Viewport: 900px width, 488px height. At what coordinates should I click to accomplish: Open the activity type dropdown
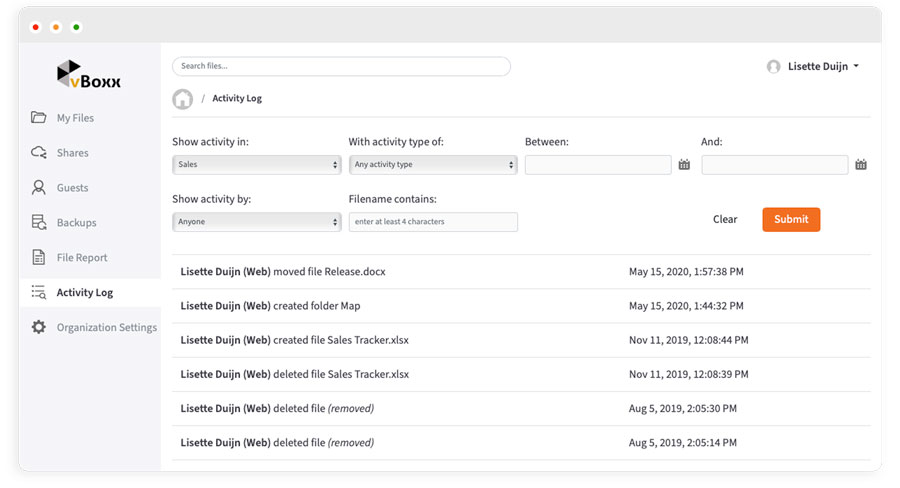432,165
